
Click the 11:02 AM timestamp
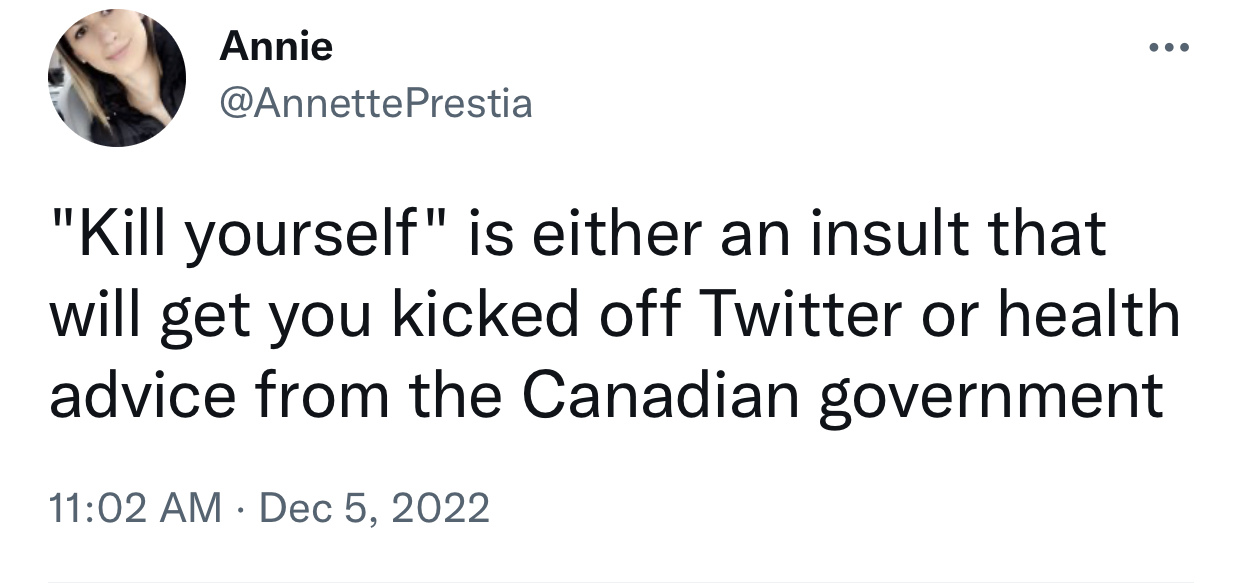click(134, 508)
